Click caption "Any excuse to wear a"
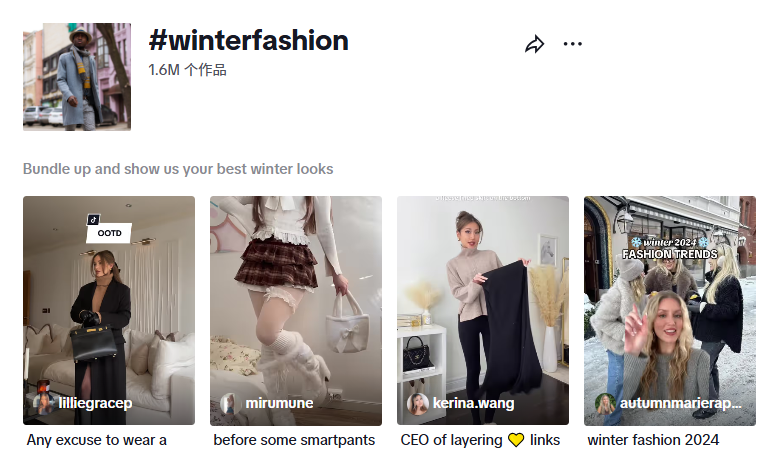766x460 pixels. [x=96, y=440]
